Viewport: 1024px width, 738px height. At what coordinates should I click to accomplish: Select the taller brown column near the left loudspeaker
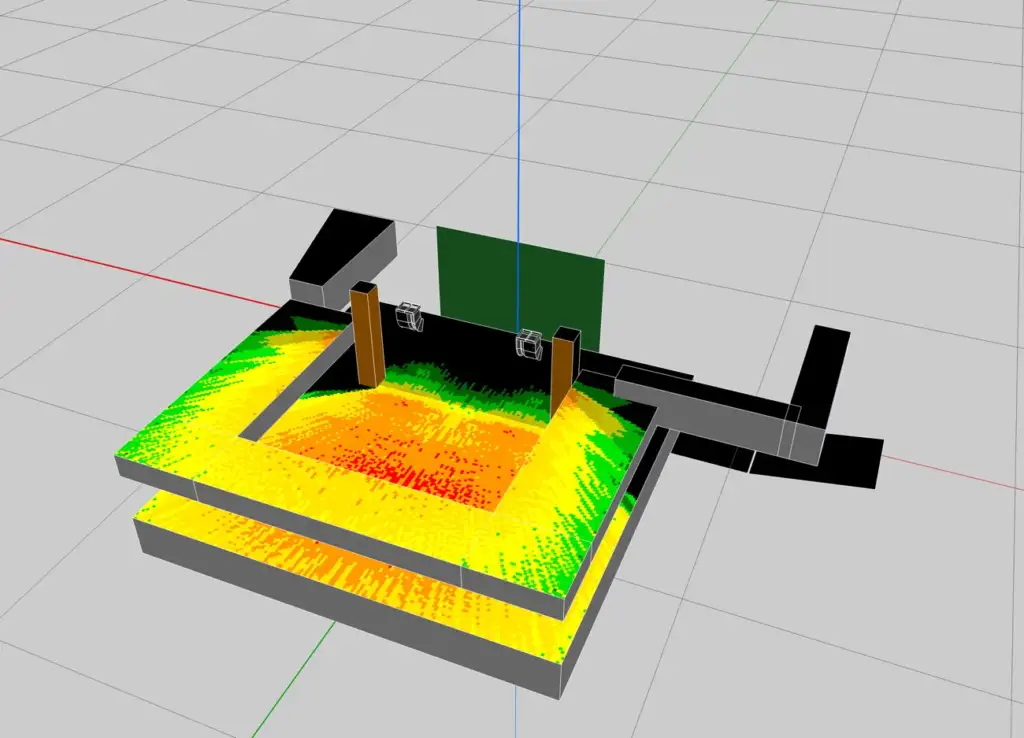coord(367,334)
